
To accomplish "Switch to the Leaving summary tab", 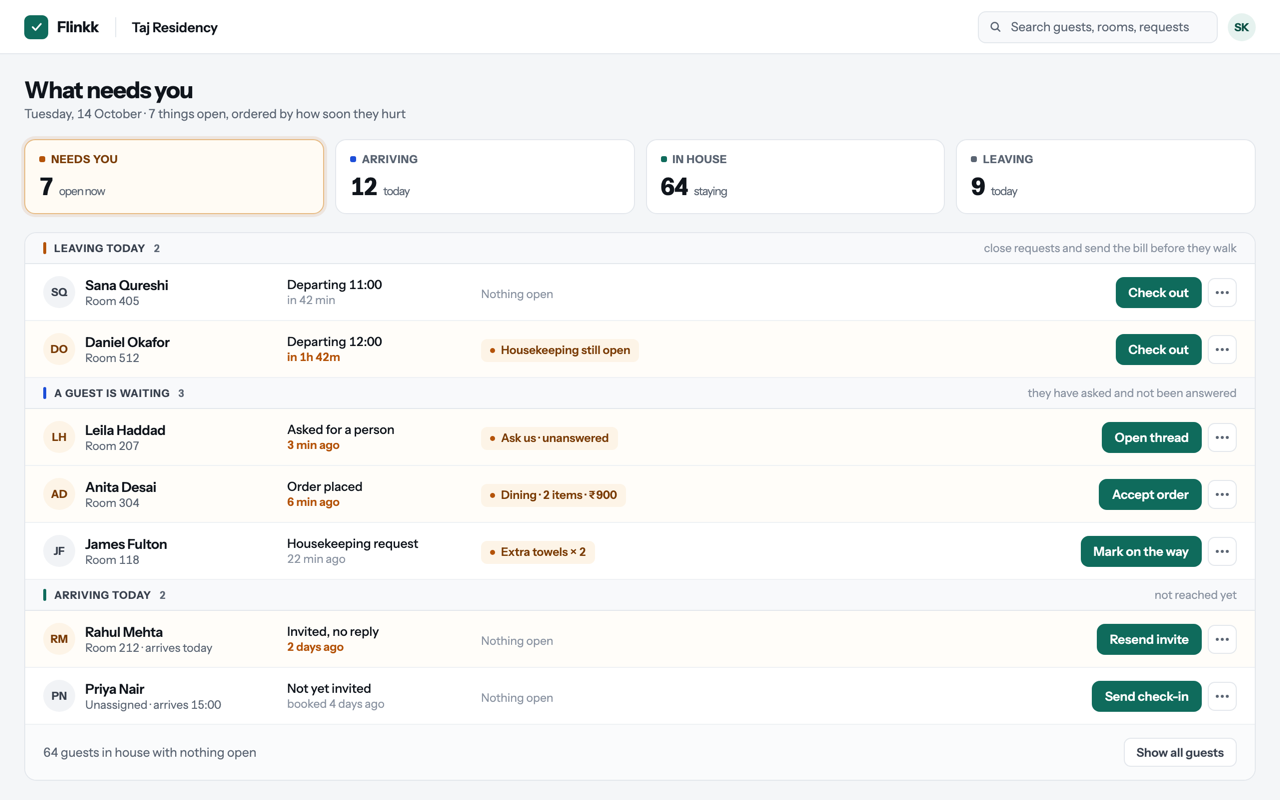I will coord(1106,177).
